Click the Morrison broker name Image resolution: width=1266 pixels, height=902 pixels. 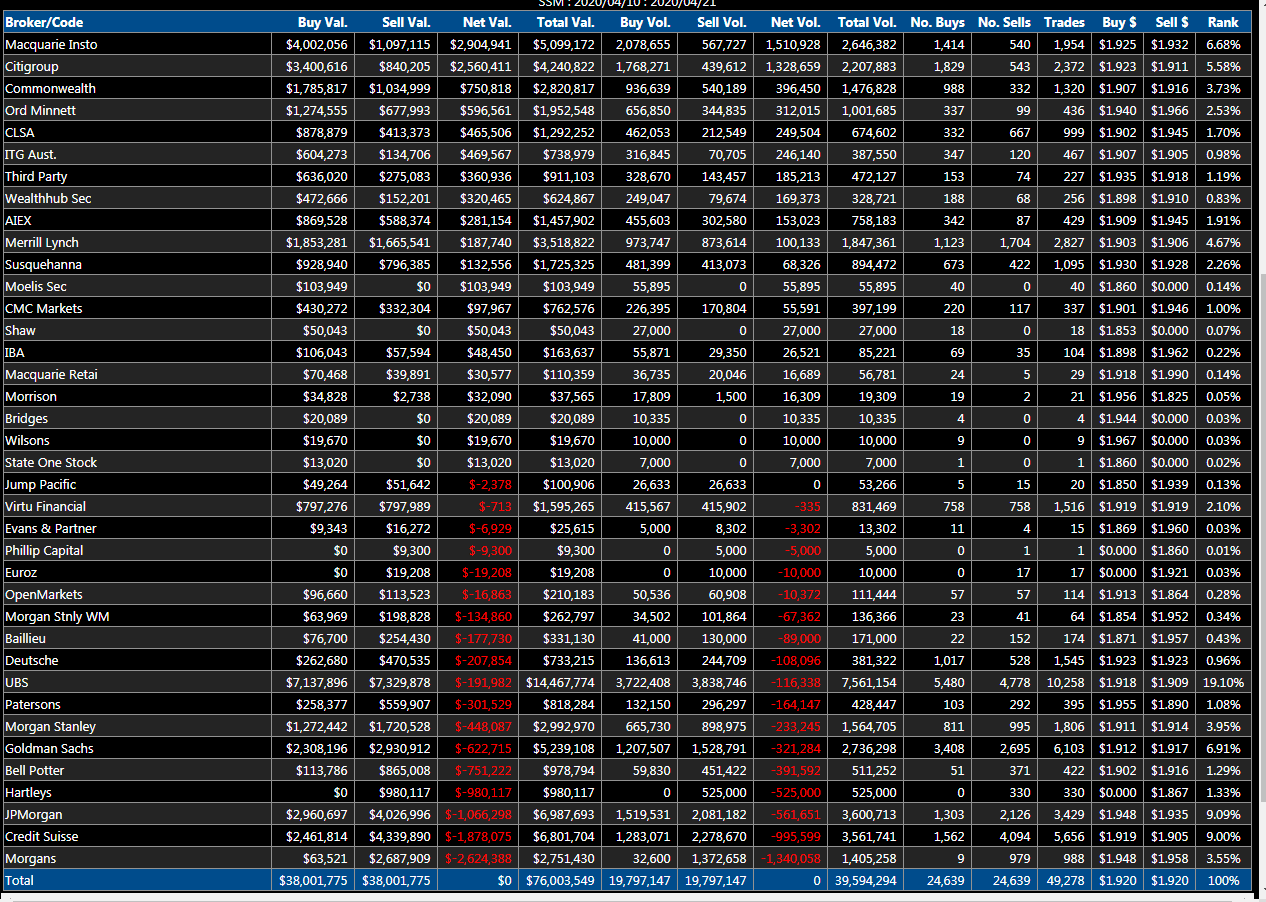point(31,396)
